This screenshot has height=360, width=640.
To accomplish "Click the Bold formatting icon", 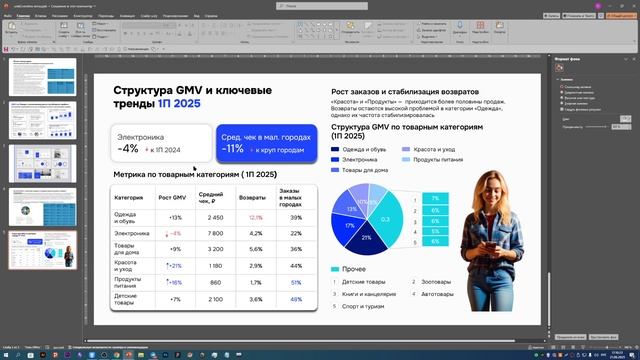I will coord(126,33).
